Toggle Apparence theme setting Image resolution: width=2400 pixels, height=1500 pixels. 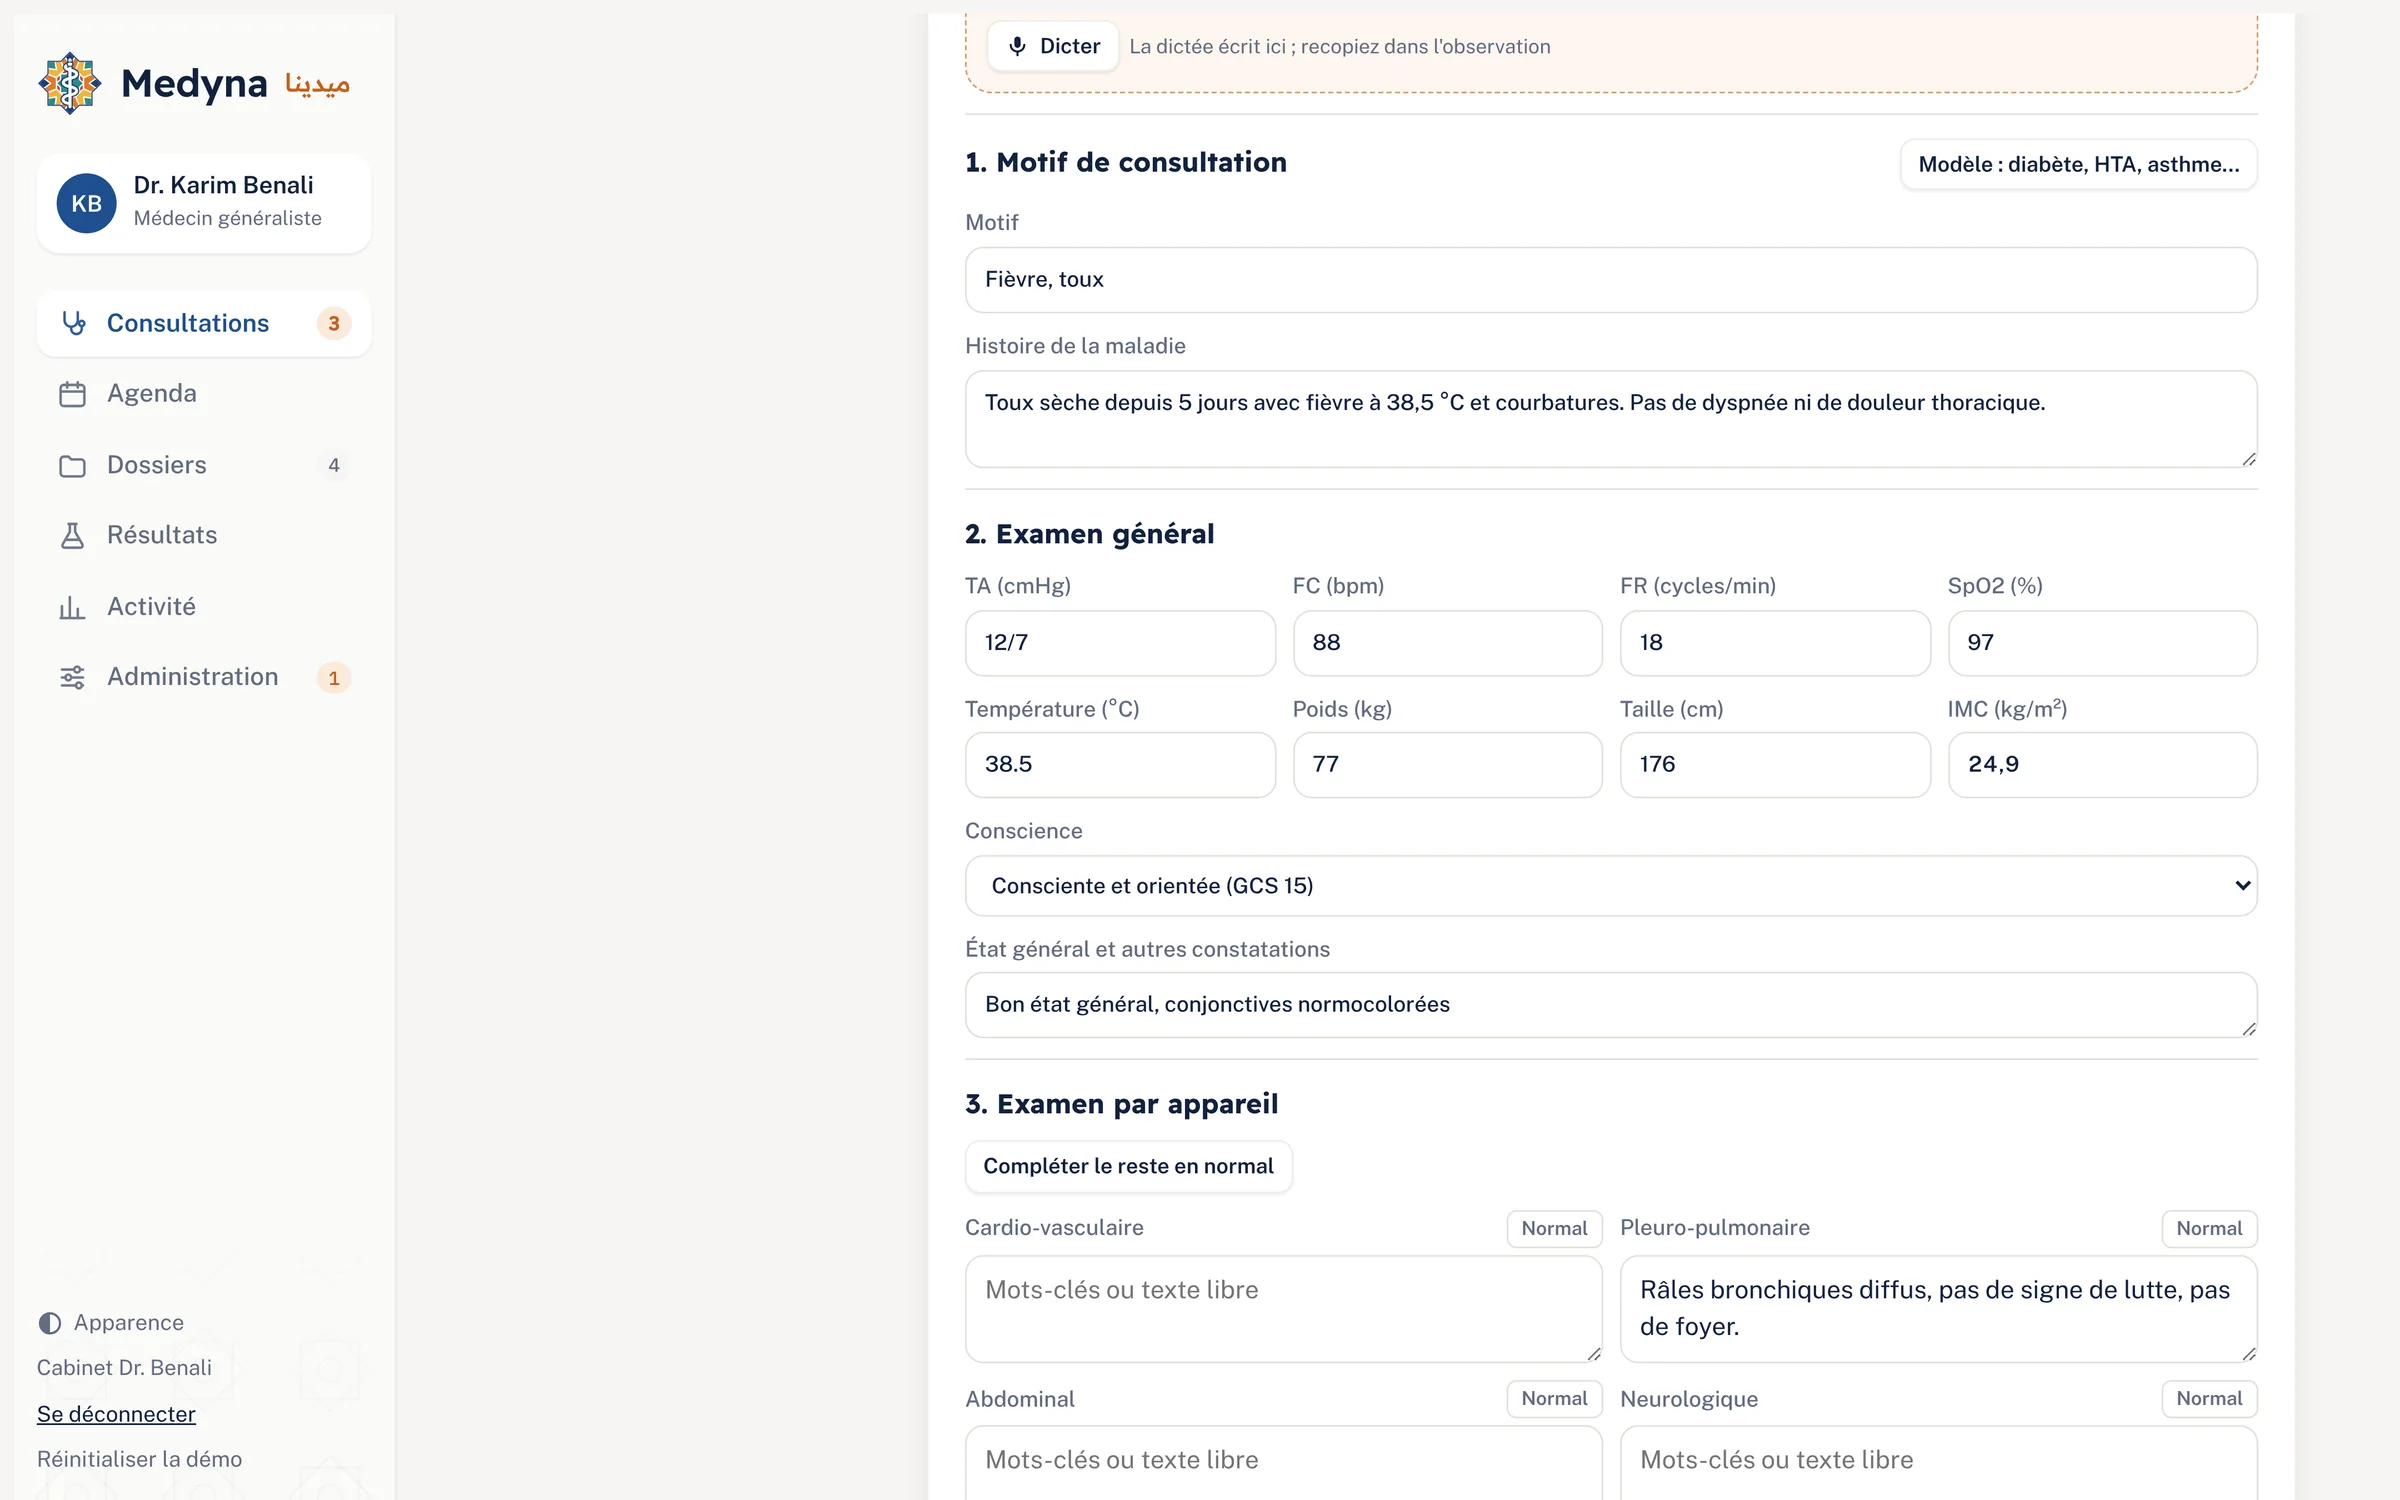[111, 1322]
